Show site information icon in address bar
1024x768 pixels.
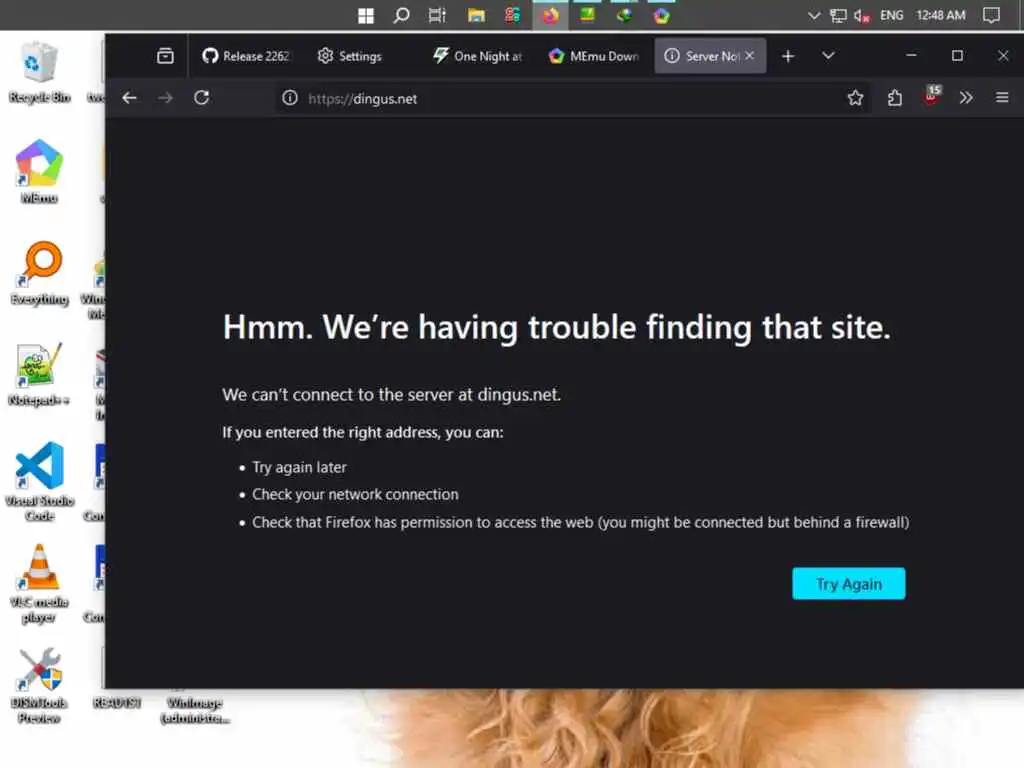coord(289,98)
